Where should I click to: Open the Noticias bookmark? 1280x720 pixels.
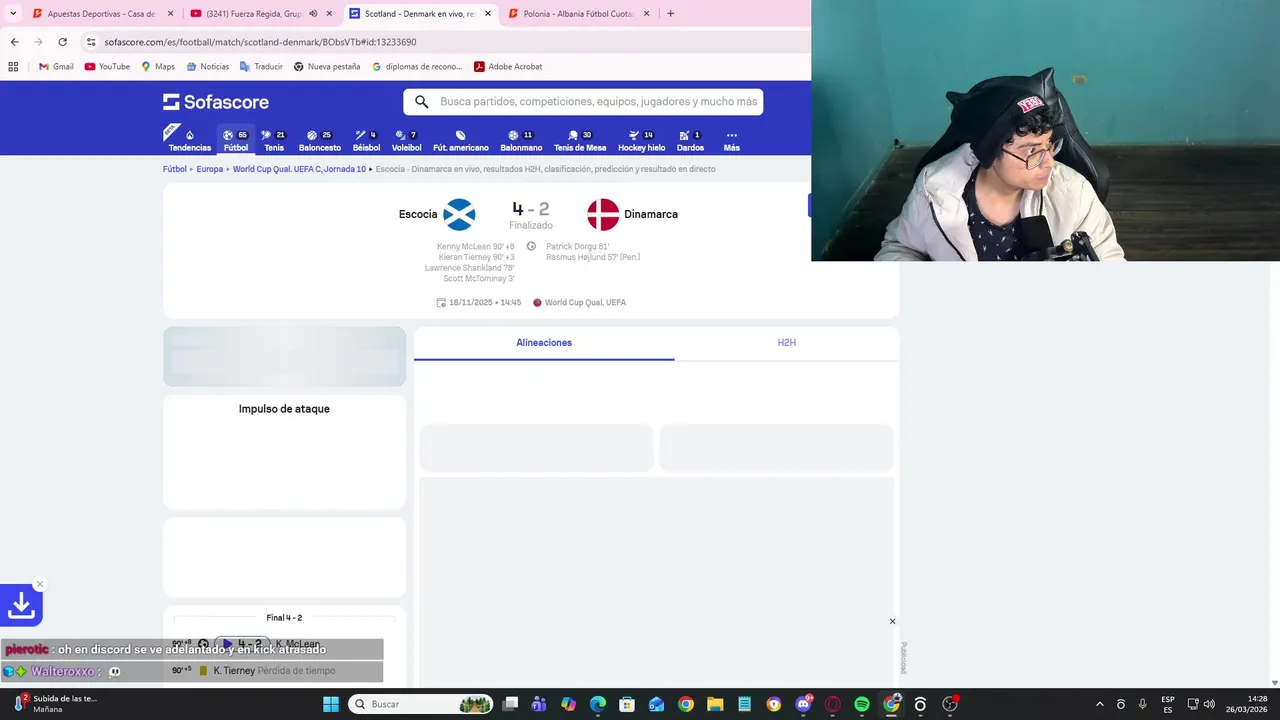tap(207, 67)
